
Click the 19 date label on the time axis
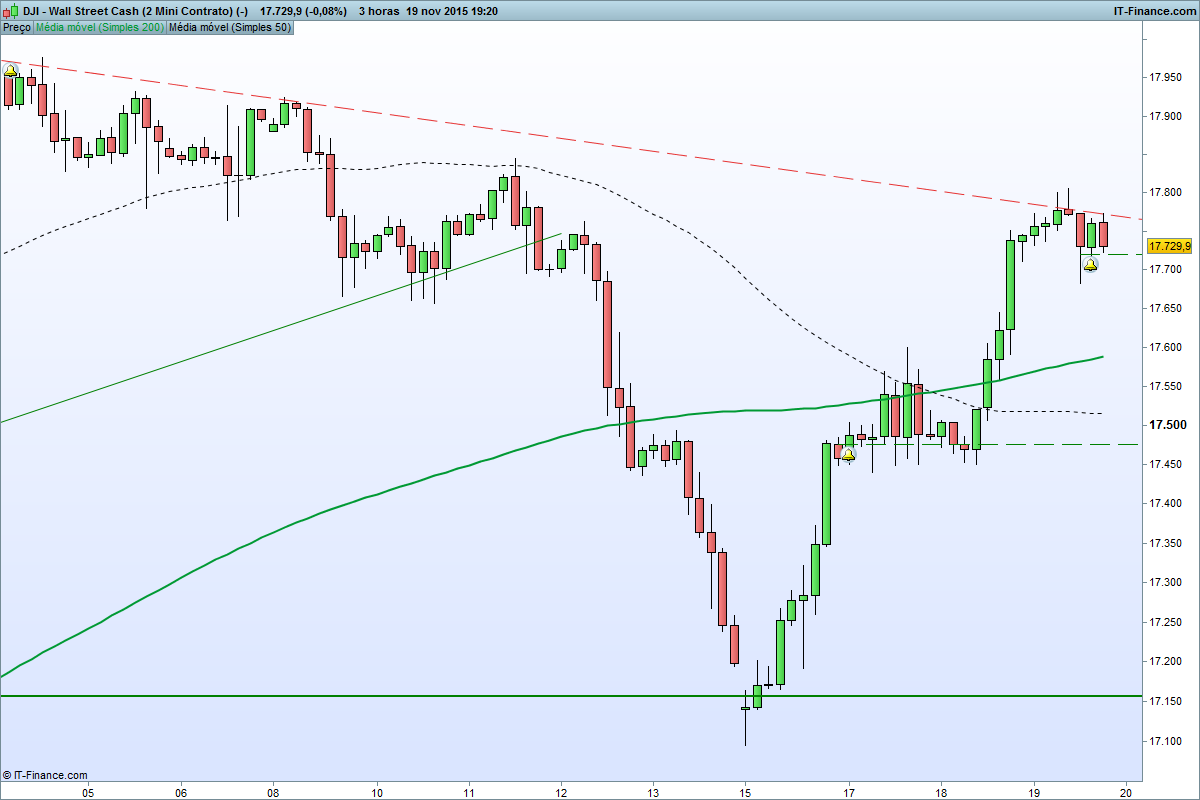[x=1034, y=792]
